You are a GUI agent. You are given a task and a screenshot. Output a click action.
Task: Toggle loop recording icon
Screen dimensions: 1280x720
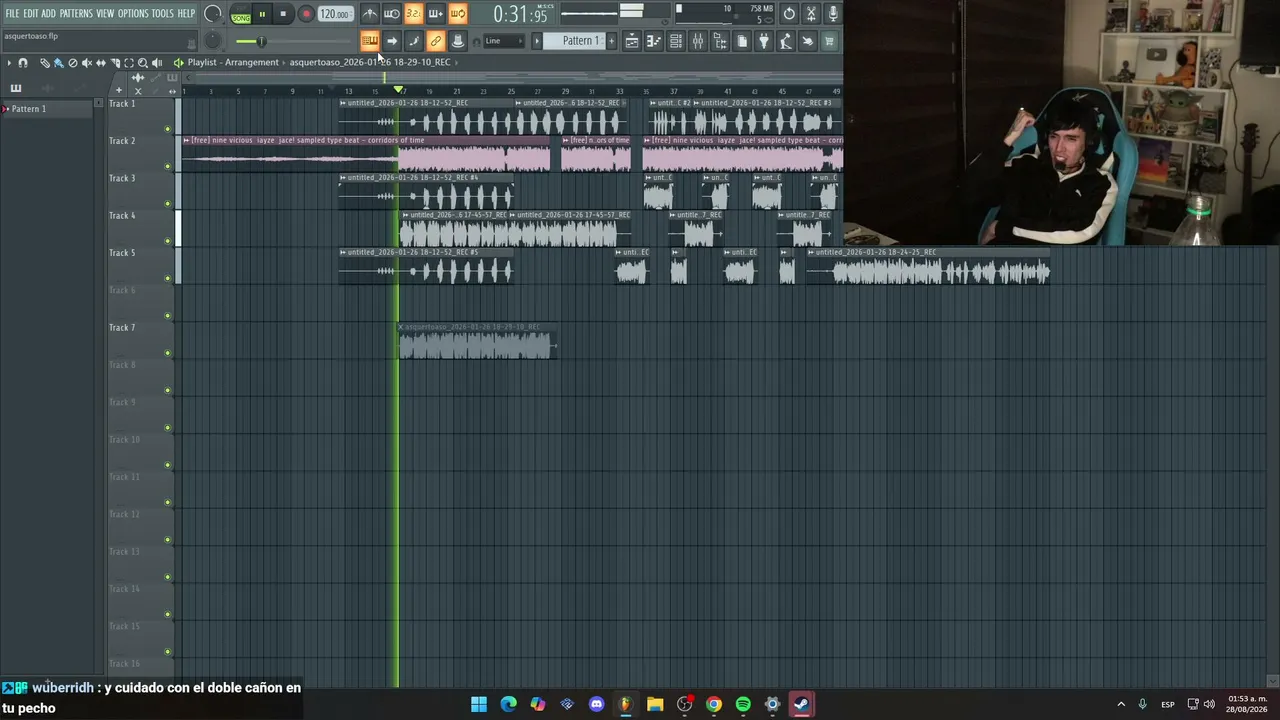tap(458, 14)
